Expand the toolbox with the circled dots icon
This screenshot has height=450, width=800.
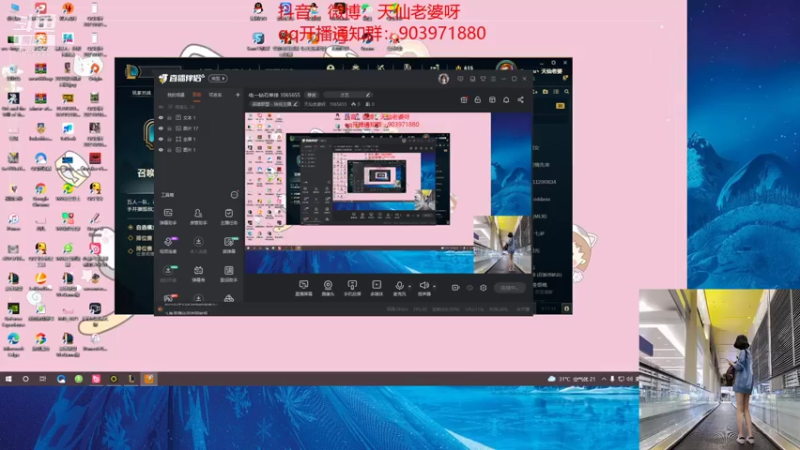pos(234,195)
